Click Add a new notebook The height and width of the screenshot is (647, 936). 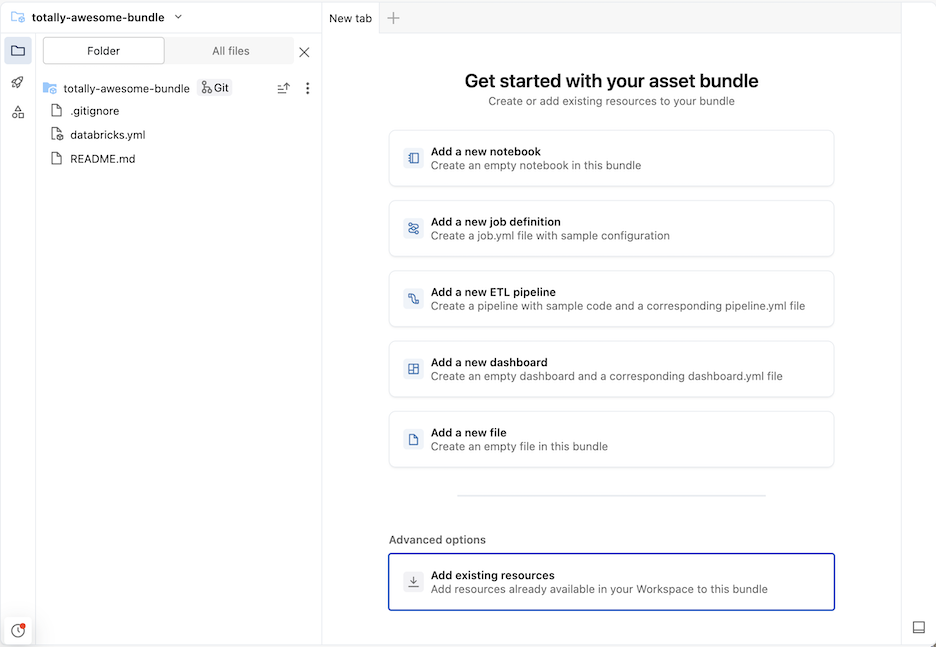click(611, 158)
